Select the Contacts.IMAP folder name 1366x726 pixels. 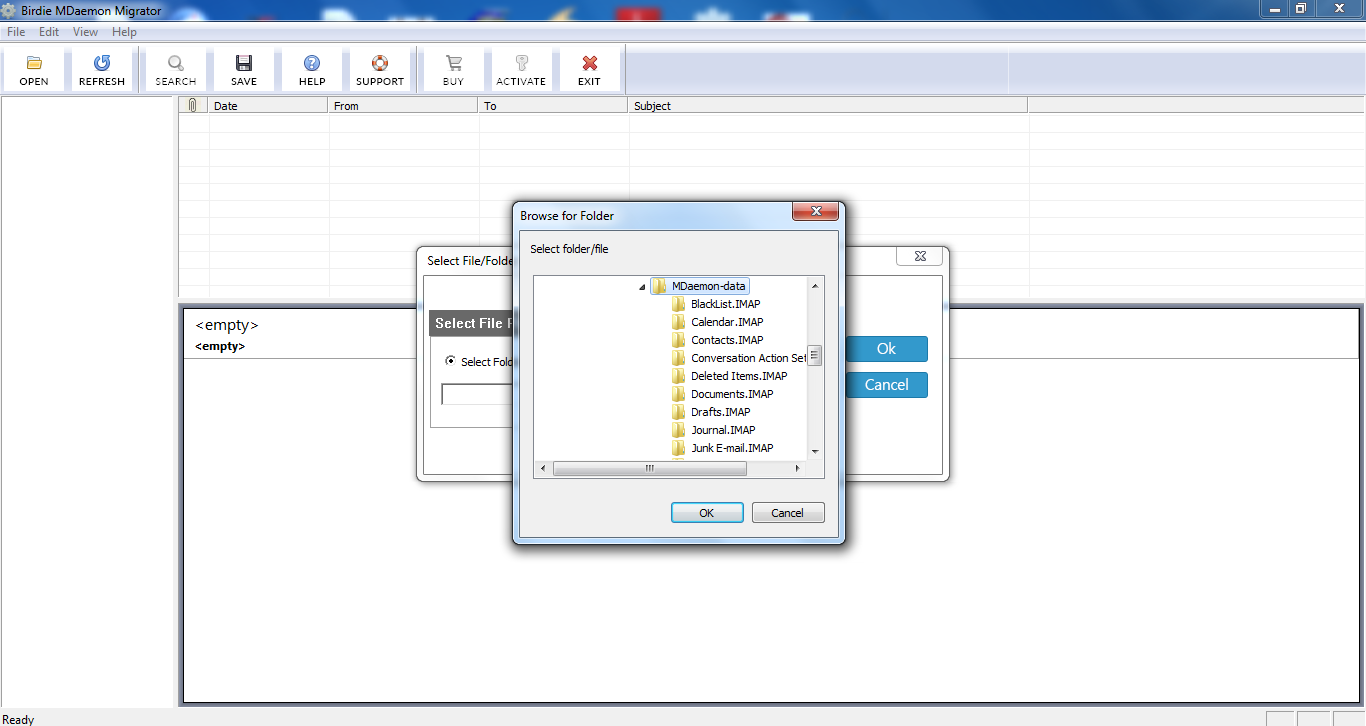coord(727,340)
